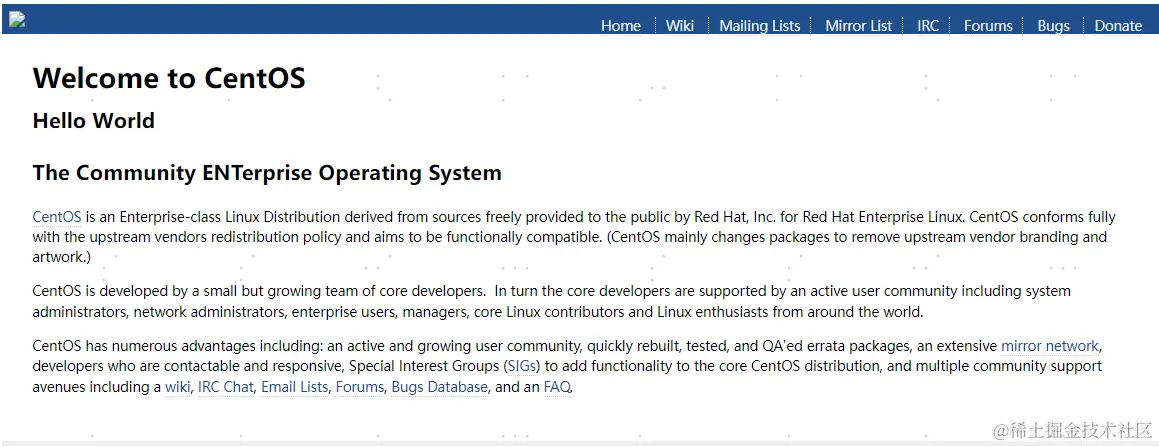1159x447 pixels.
Task: Follow the CentOS link starting the first paragraph
Action: (x=57, y=217)
